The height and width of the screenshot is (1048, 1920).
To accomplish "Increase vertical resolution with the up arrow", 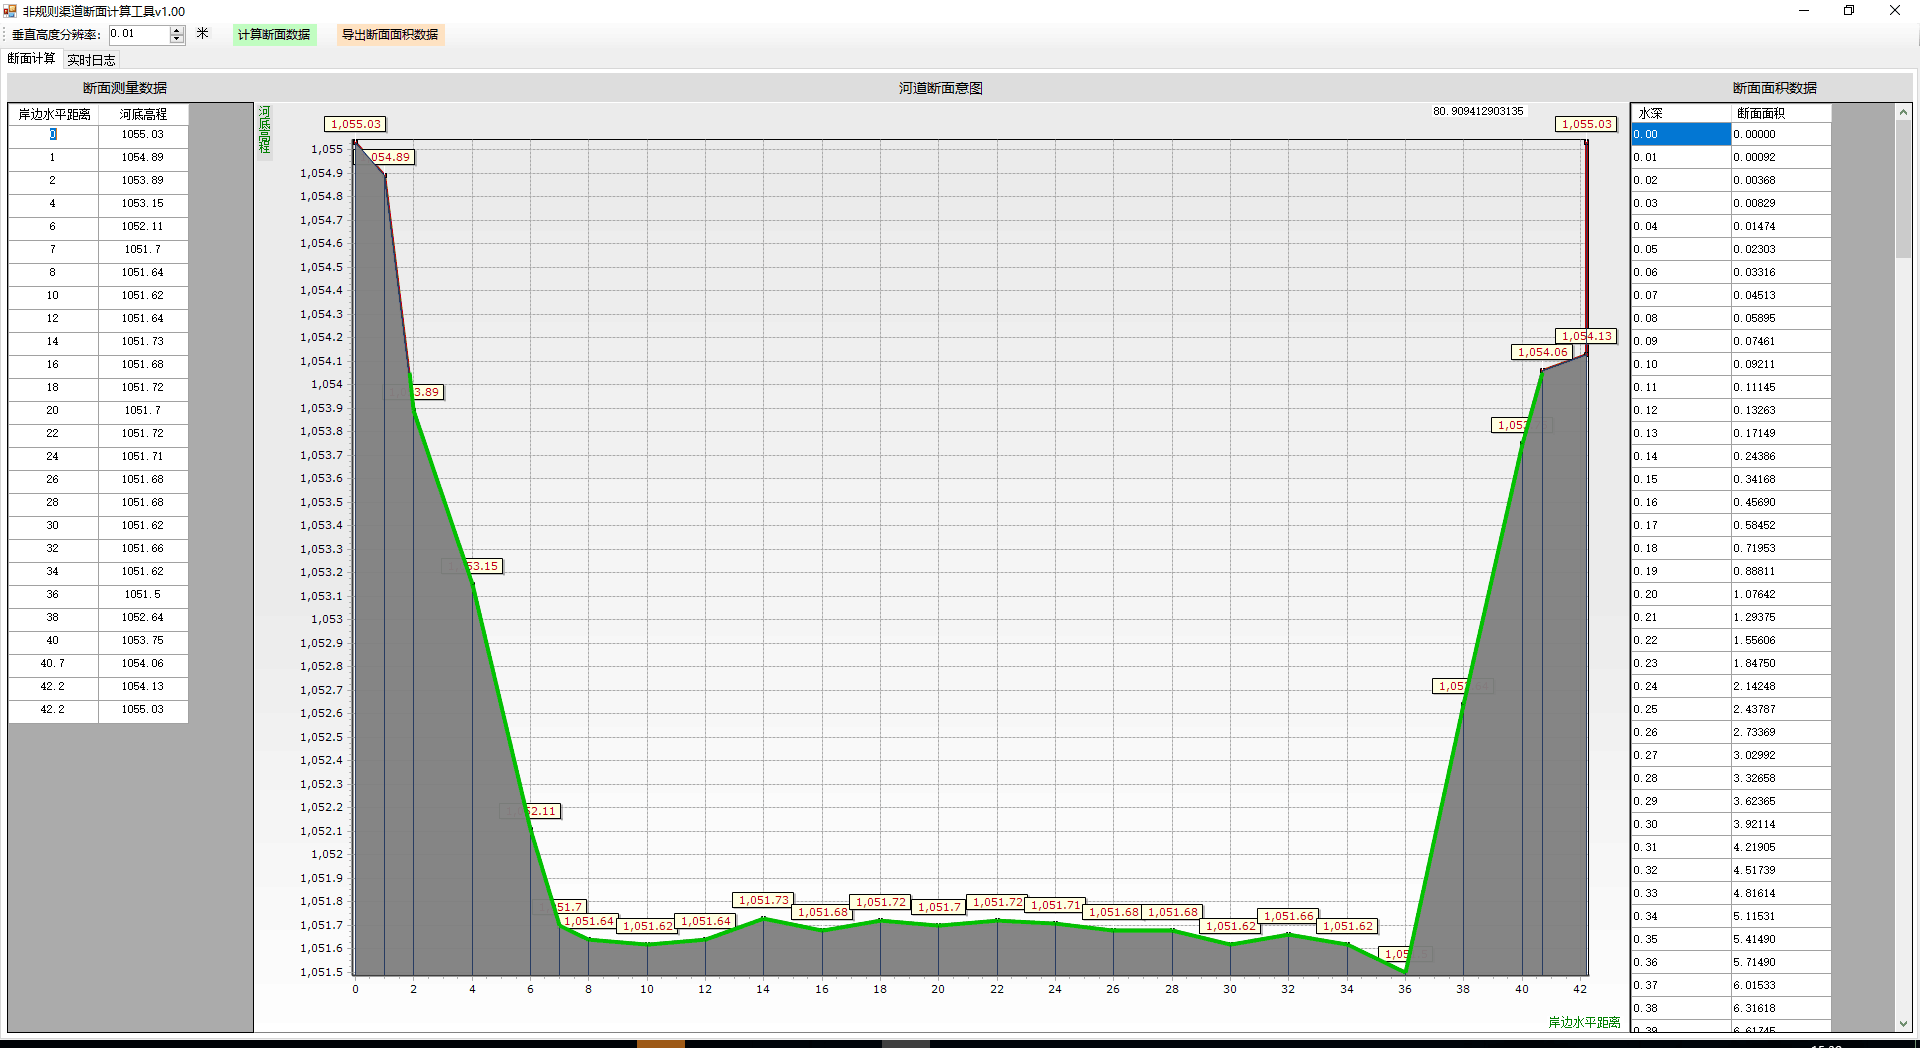I will [x=177, y=30].
